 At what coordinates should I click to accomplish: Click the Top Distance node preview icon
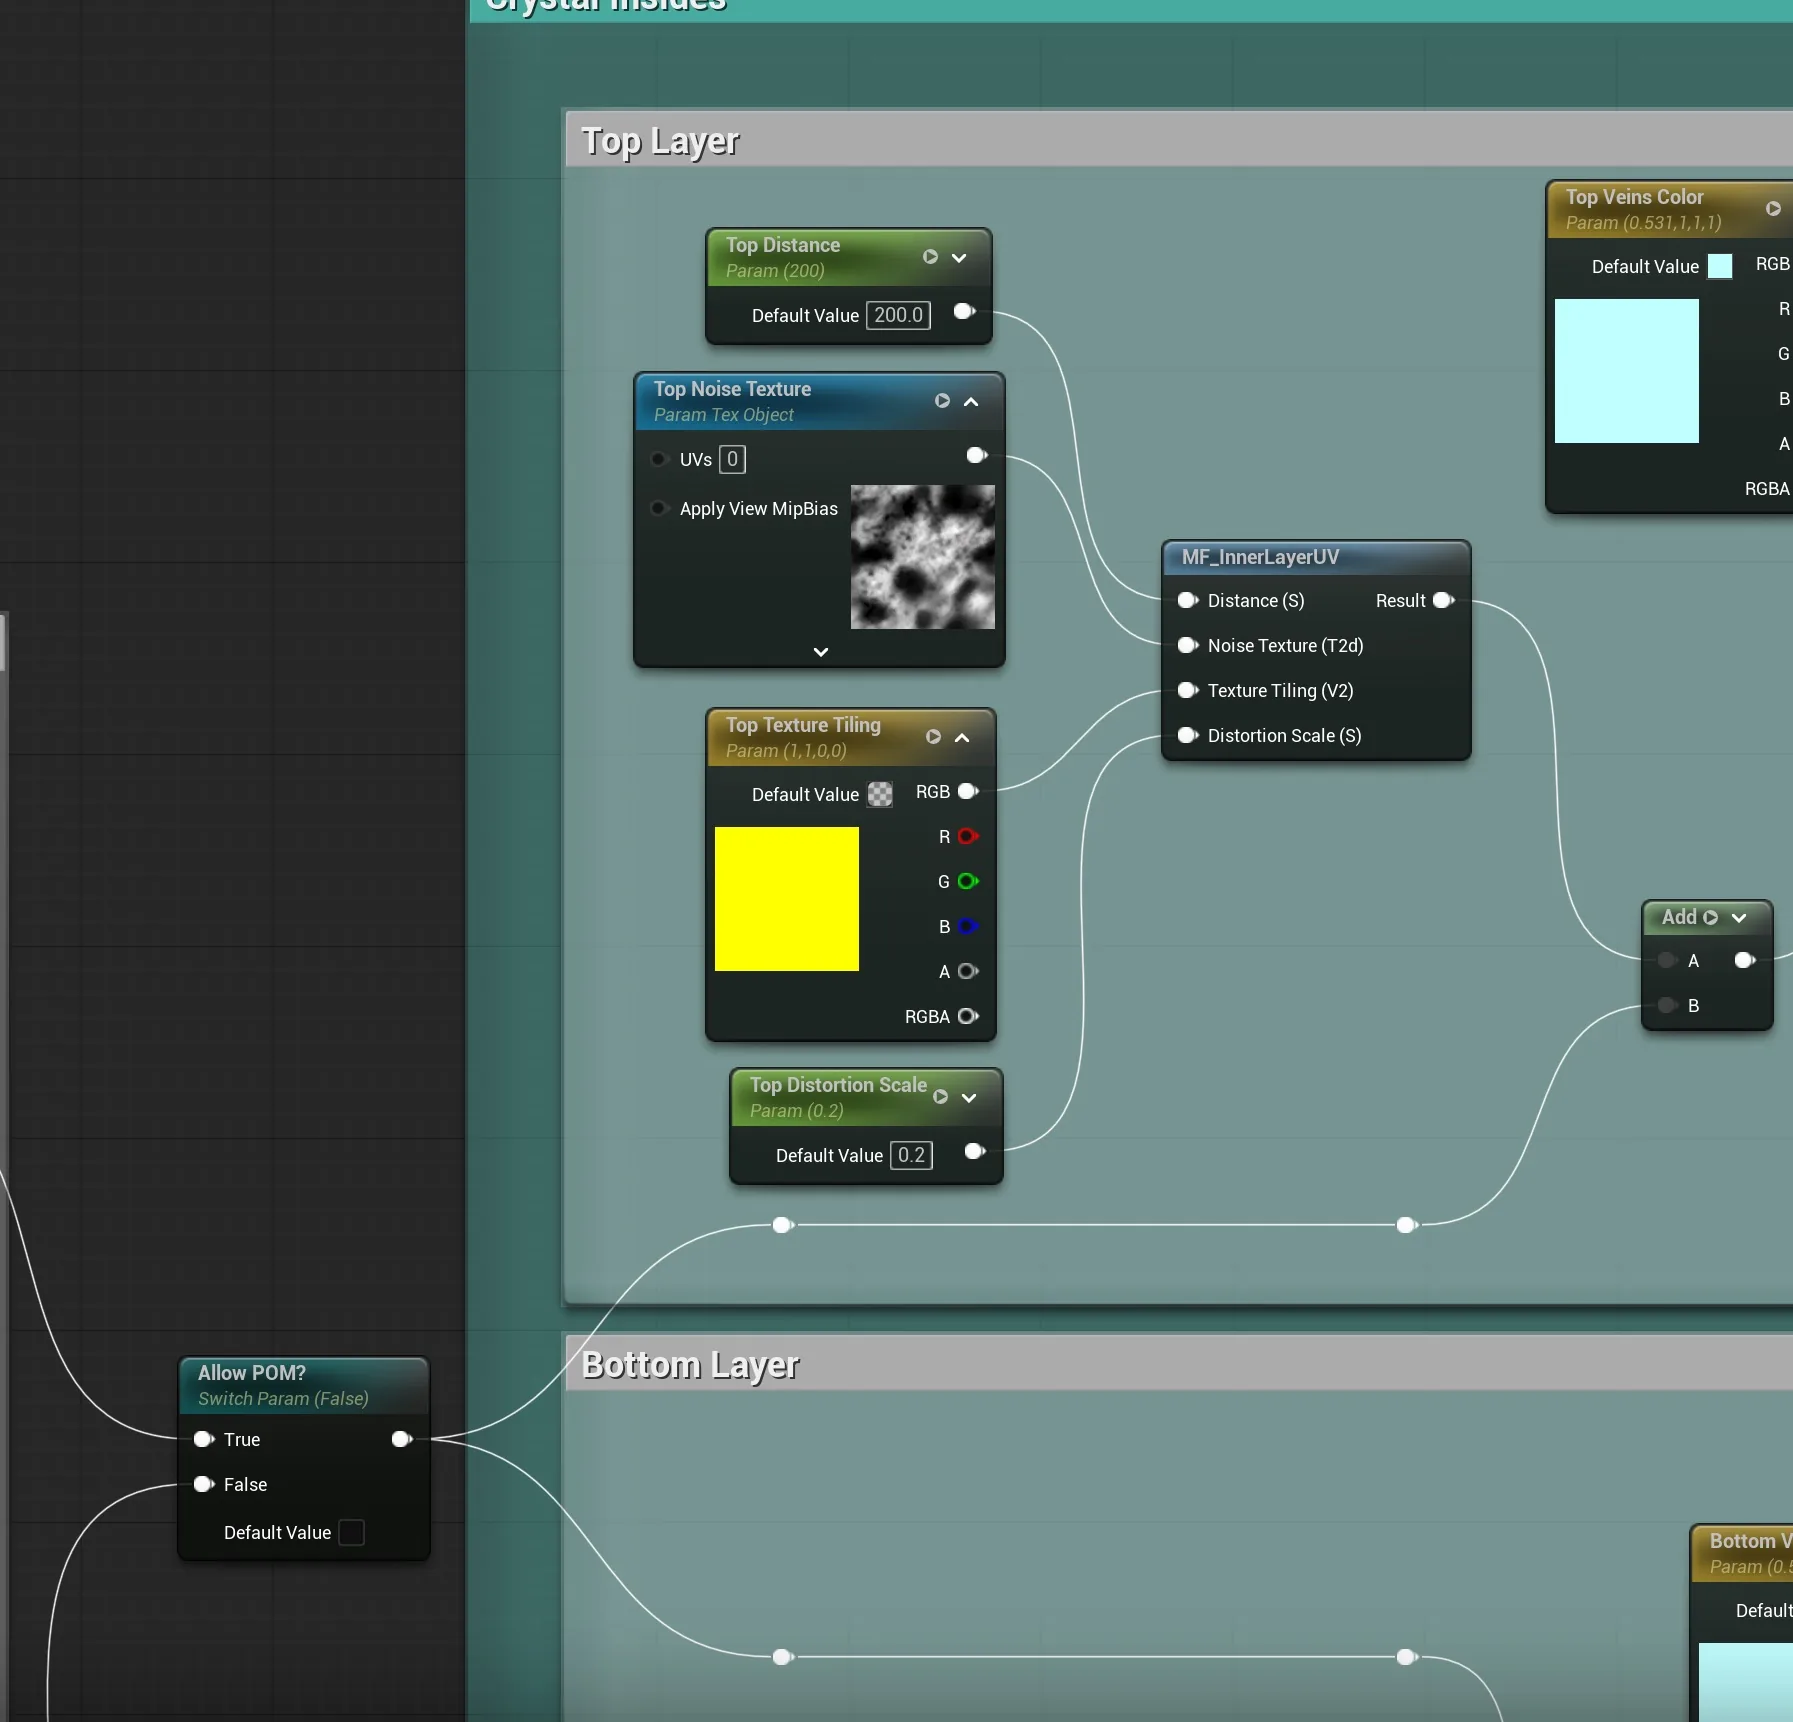pyautogui.click(x=930, y=257)
